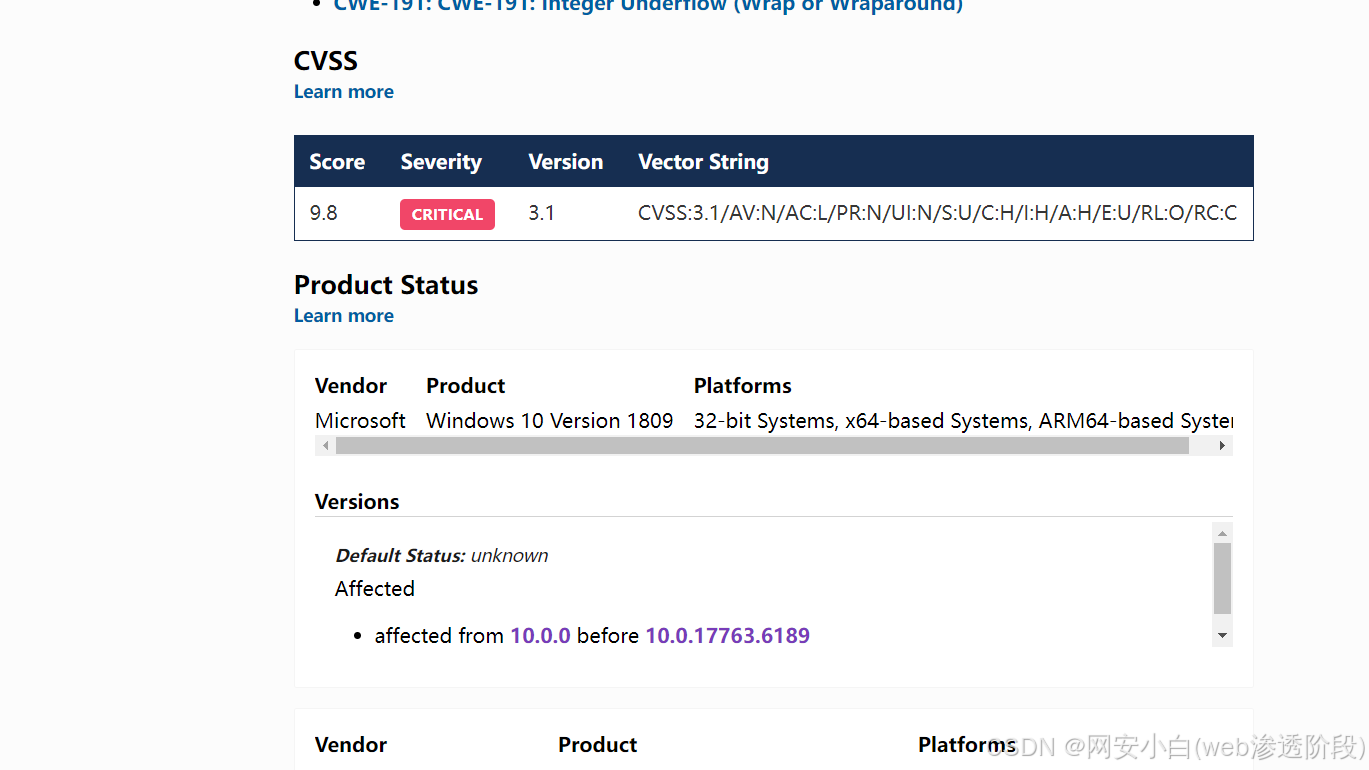Click the horizontal scrollbar thumb in product table
1369x770 pixels.
(x=762, y=446)
